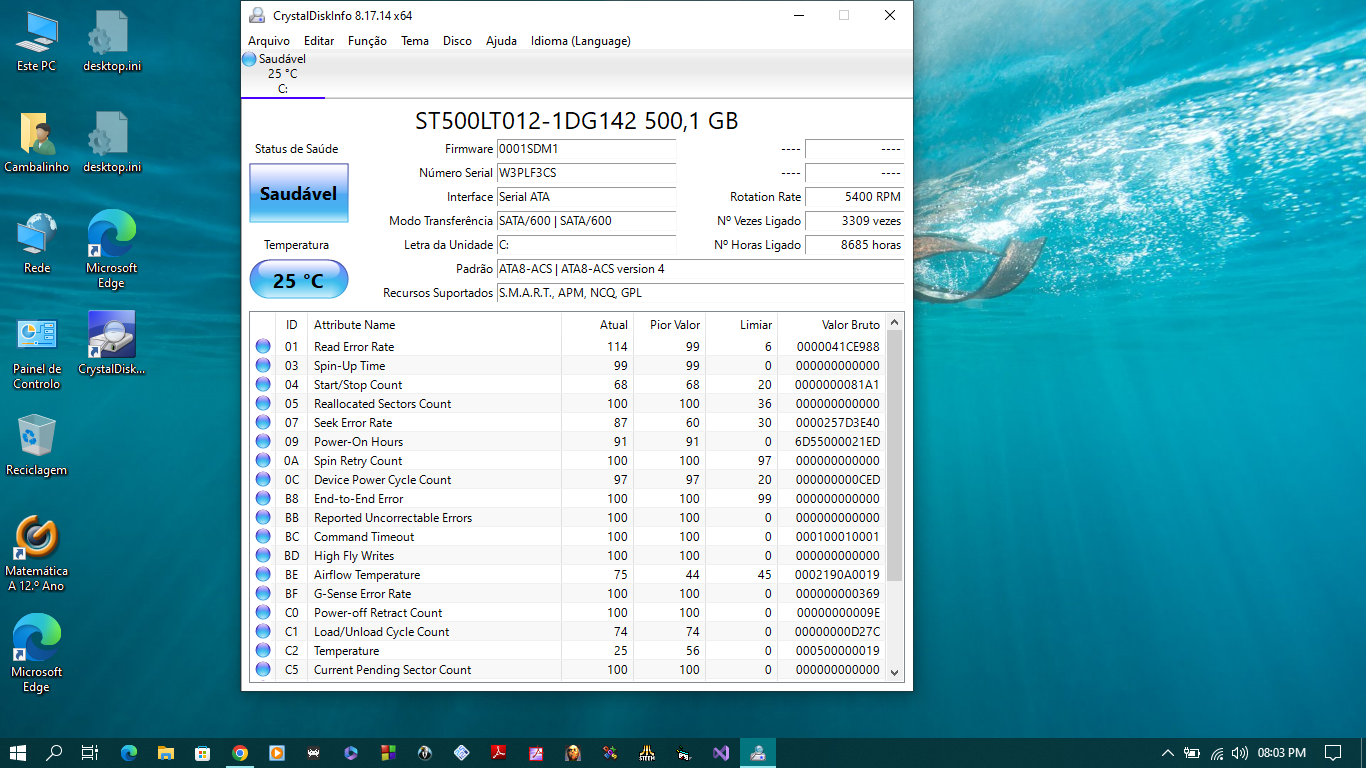
Task: Click the Limiar column header
Action: pyautogui.click(x=742, y=325)
